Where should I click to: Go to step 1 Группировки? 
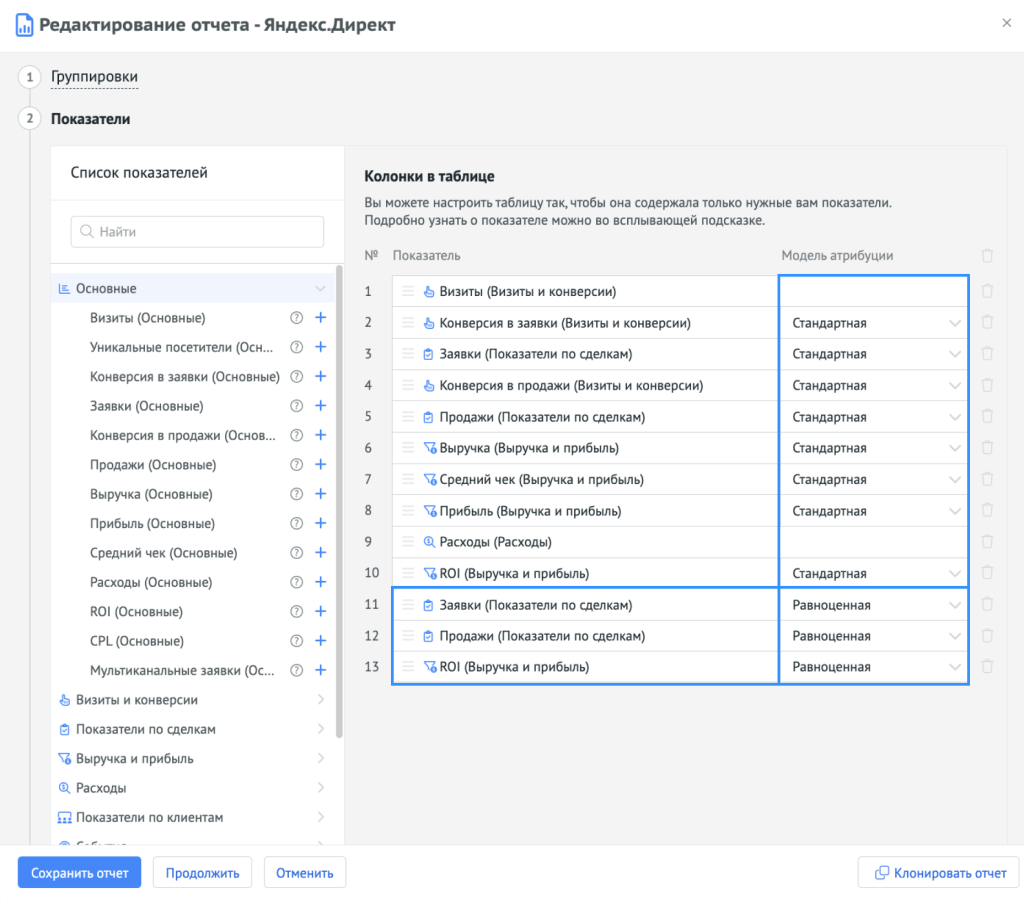point(94,77)
